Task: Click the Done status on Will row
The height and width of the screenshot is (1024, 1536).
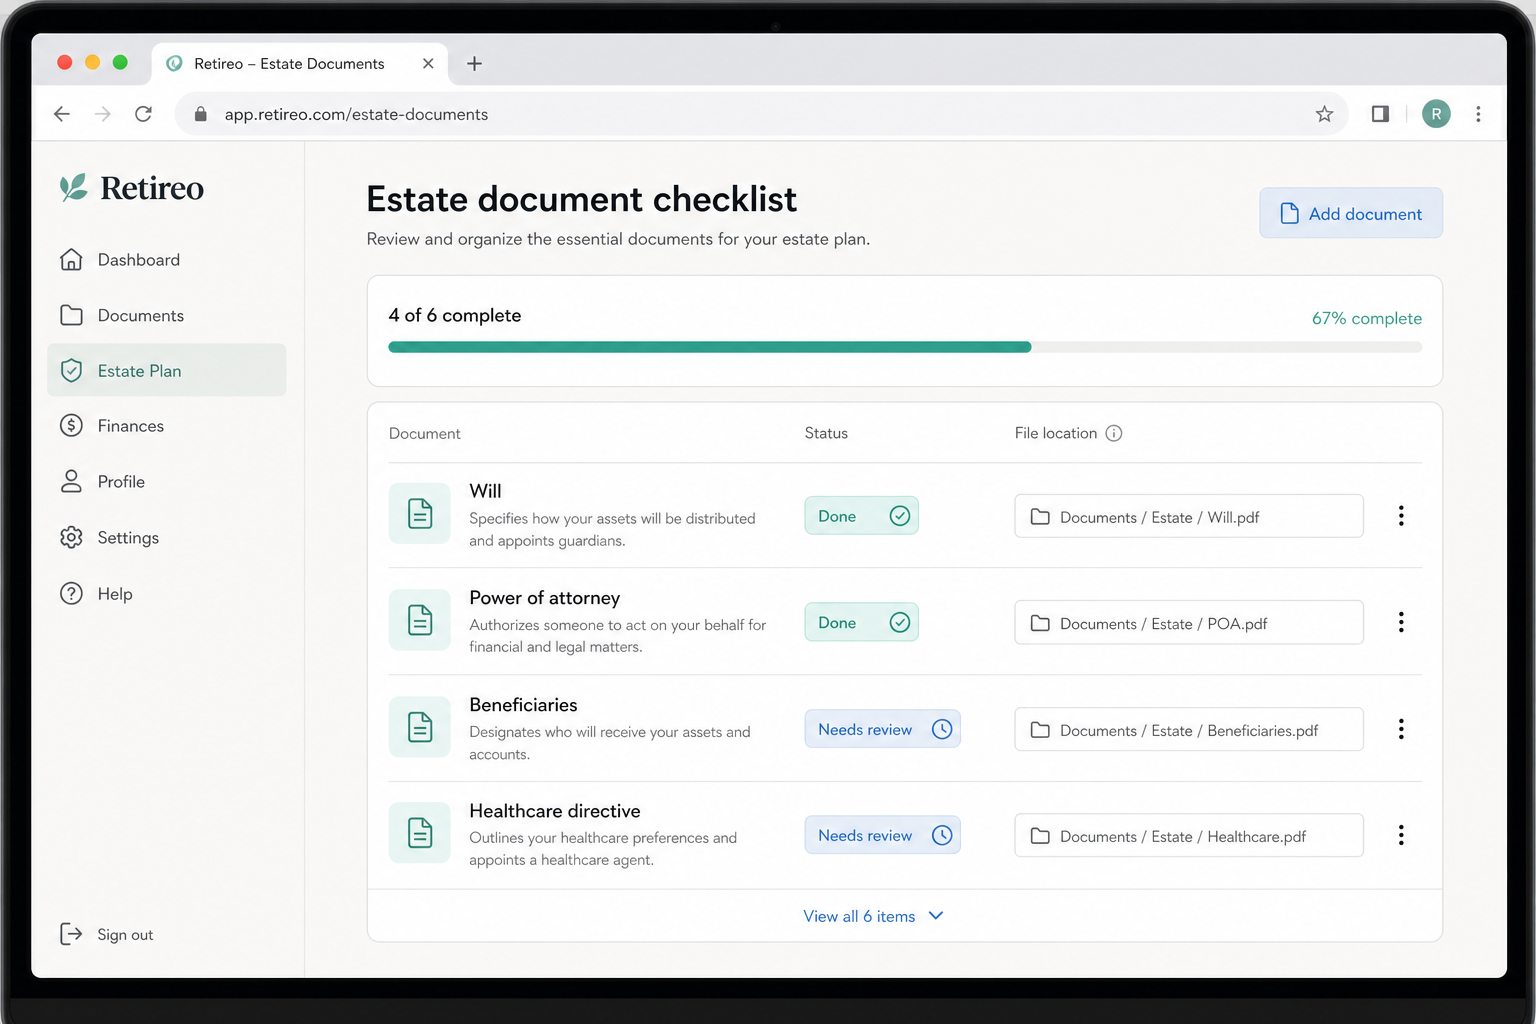Action: pos(861,516)
